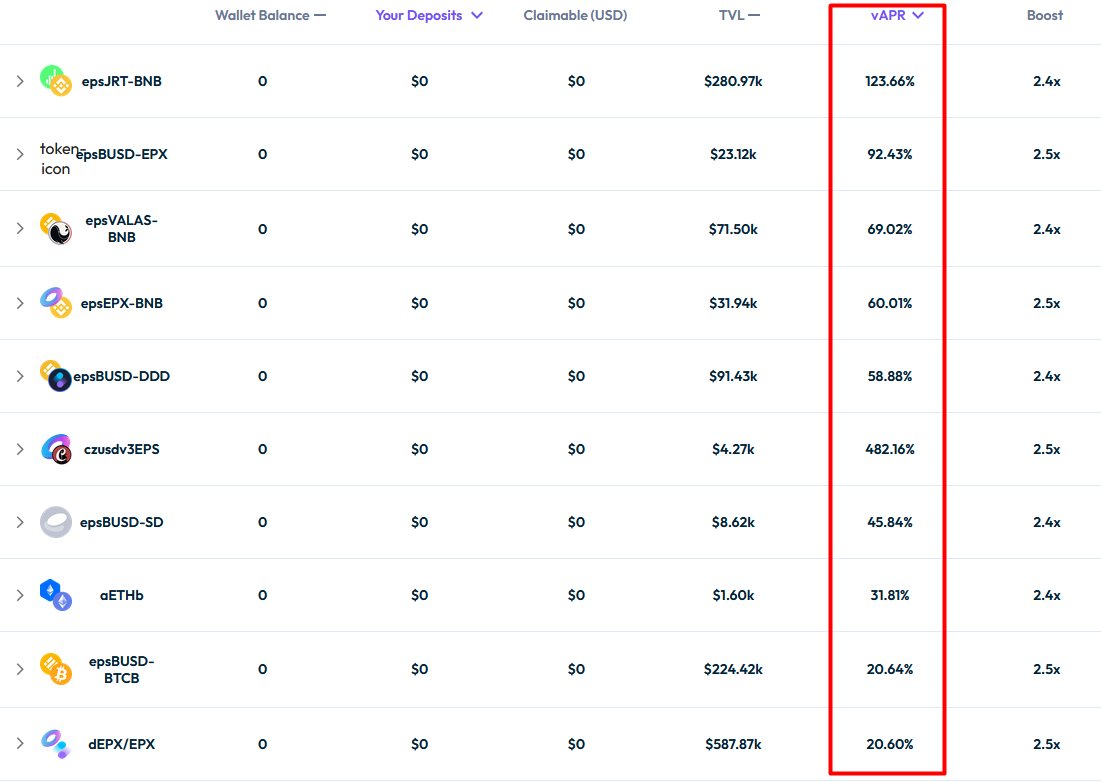Click the $4.27k TVL value

(733, 449)
